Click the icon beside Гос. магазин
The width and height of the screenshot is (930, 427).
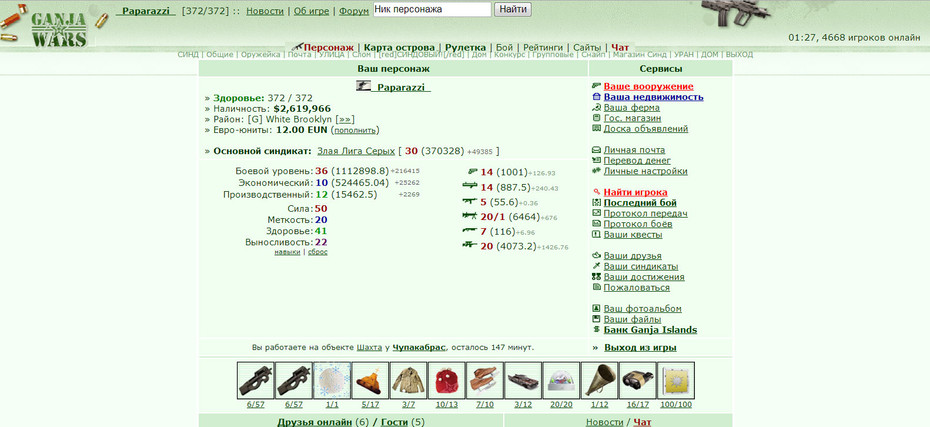point(597,118)
